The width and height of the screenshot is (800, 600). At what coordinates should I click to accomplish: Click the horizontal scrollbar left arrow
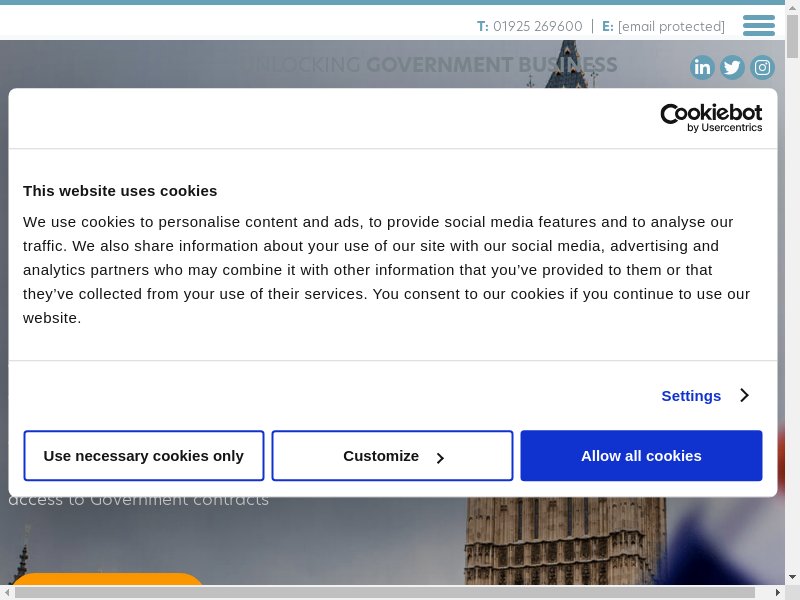pyautogui.click(x=7, y=592)
